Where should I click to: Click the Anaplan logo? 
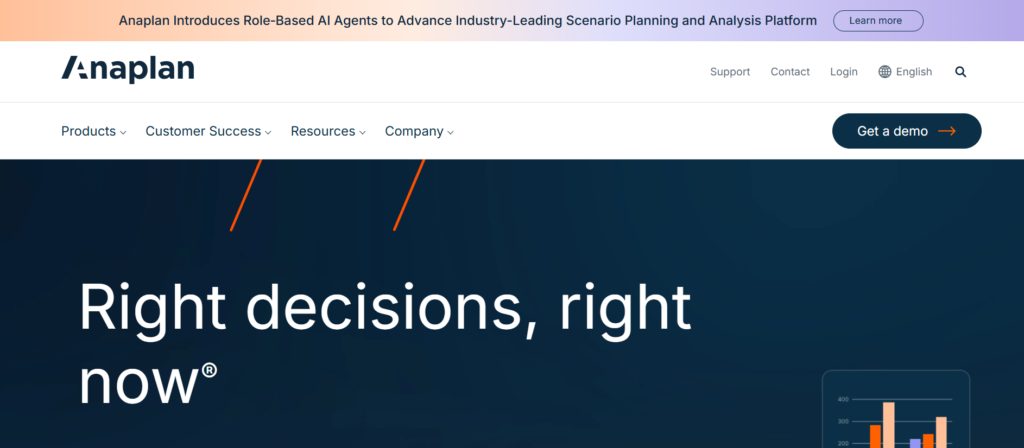coord(128,69)
